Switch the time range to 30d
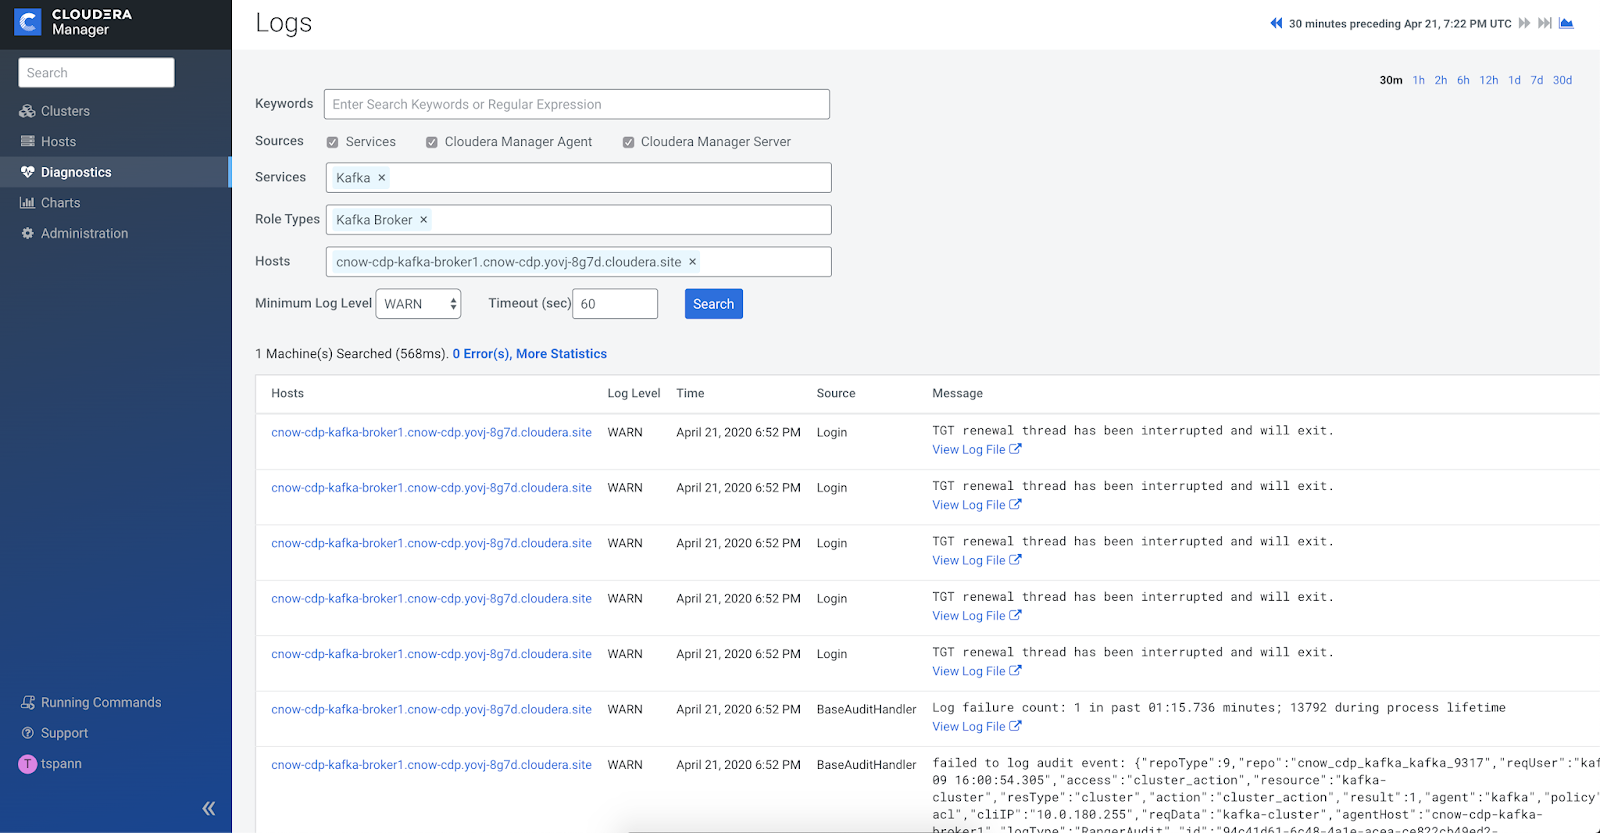The height and width of the screenshot is (833, 1600). [x=1562, y=80]
